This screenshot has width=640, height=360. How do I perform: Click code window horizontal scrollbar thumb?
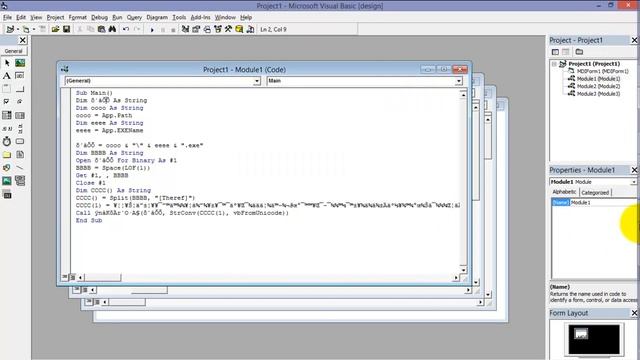coord(102,278)
